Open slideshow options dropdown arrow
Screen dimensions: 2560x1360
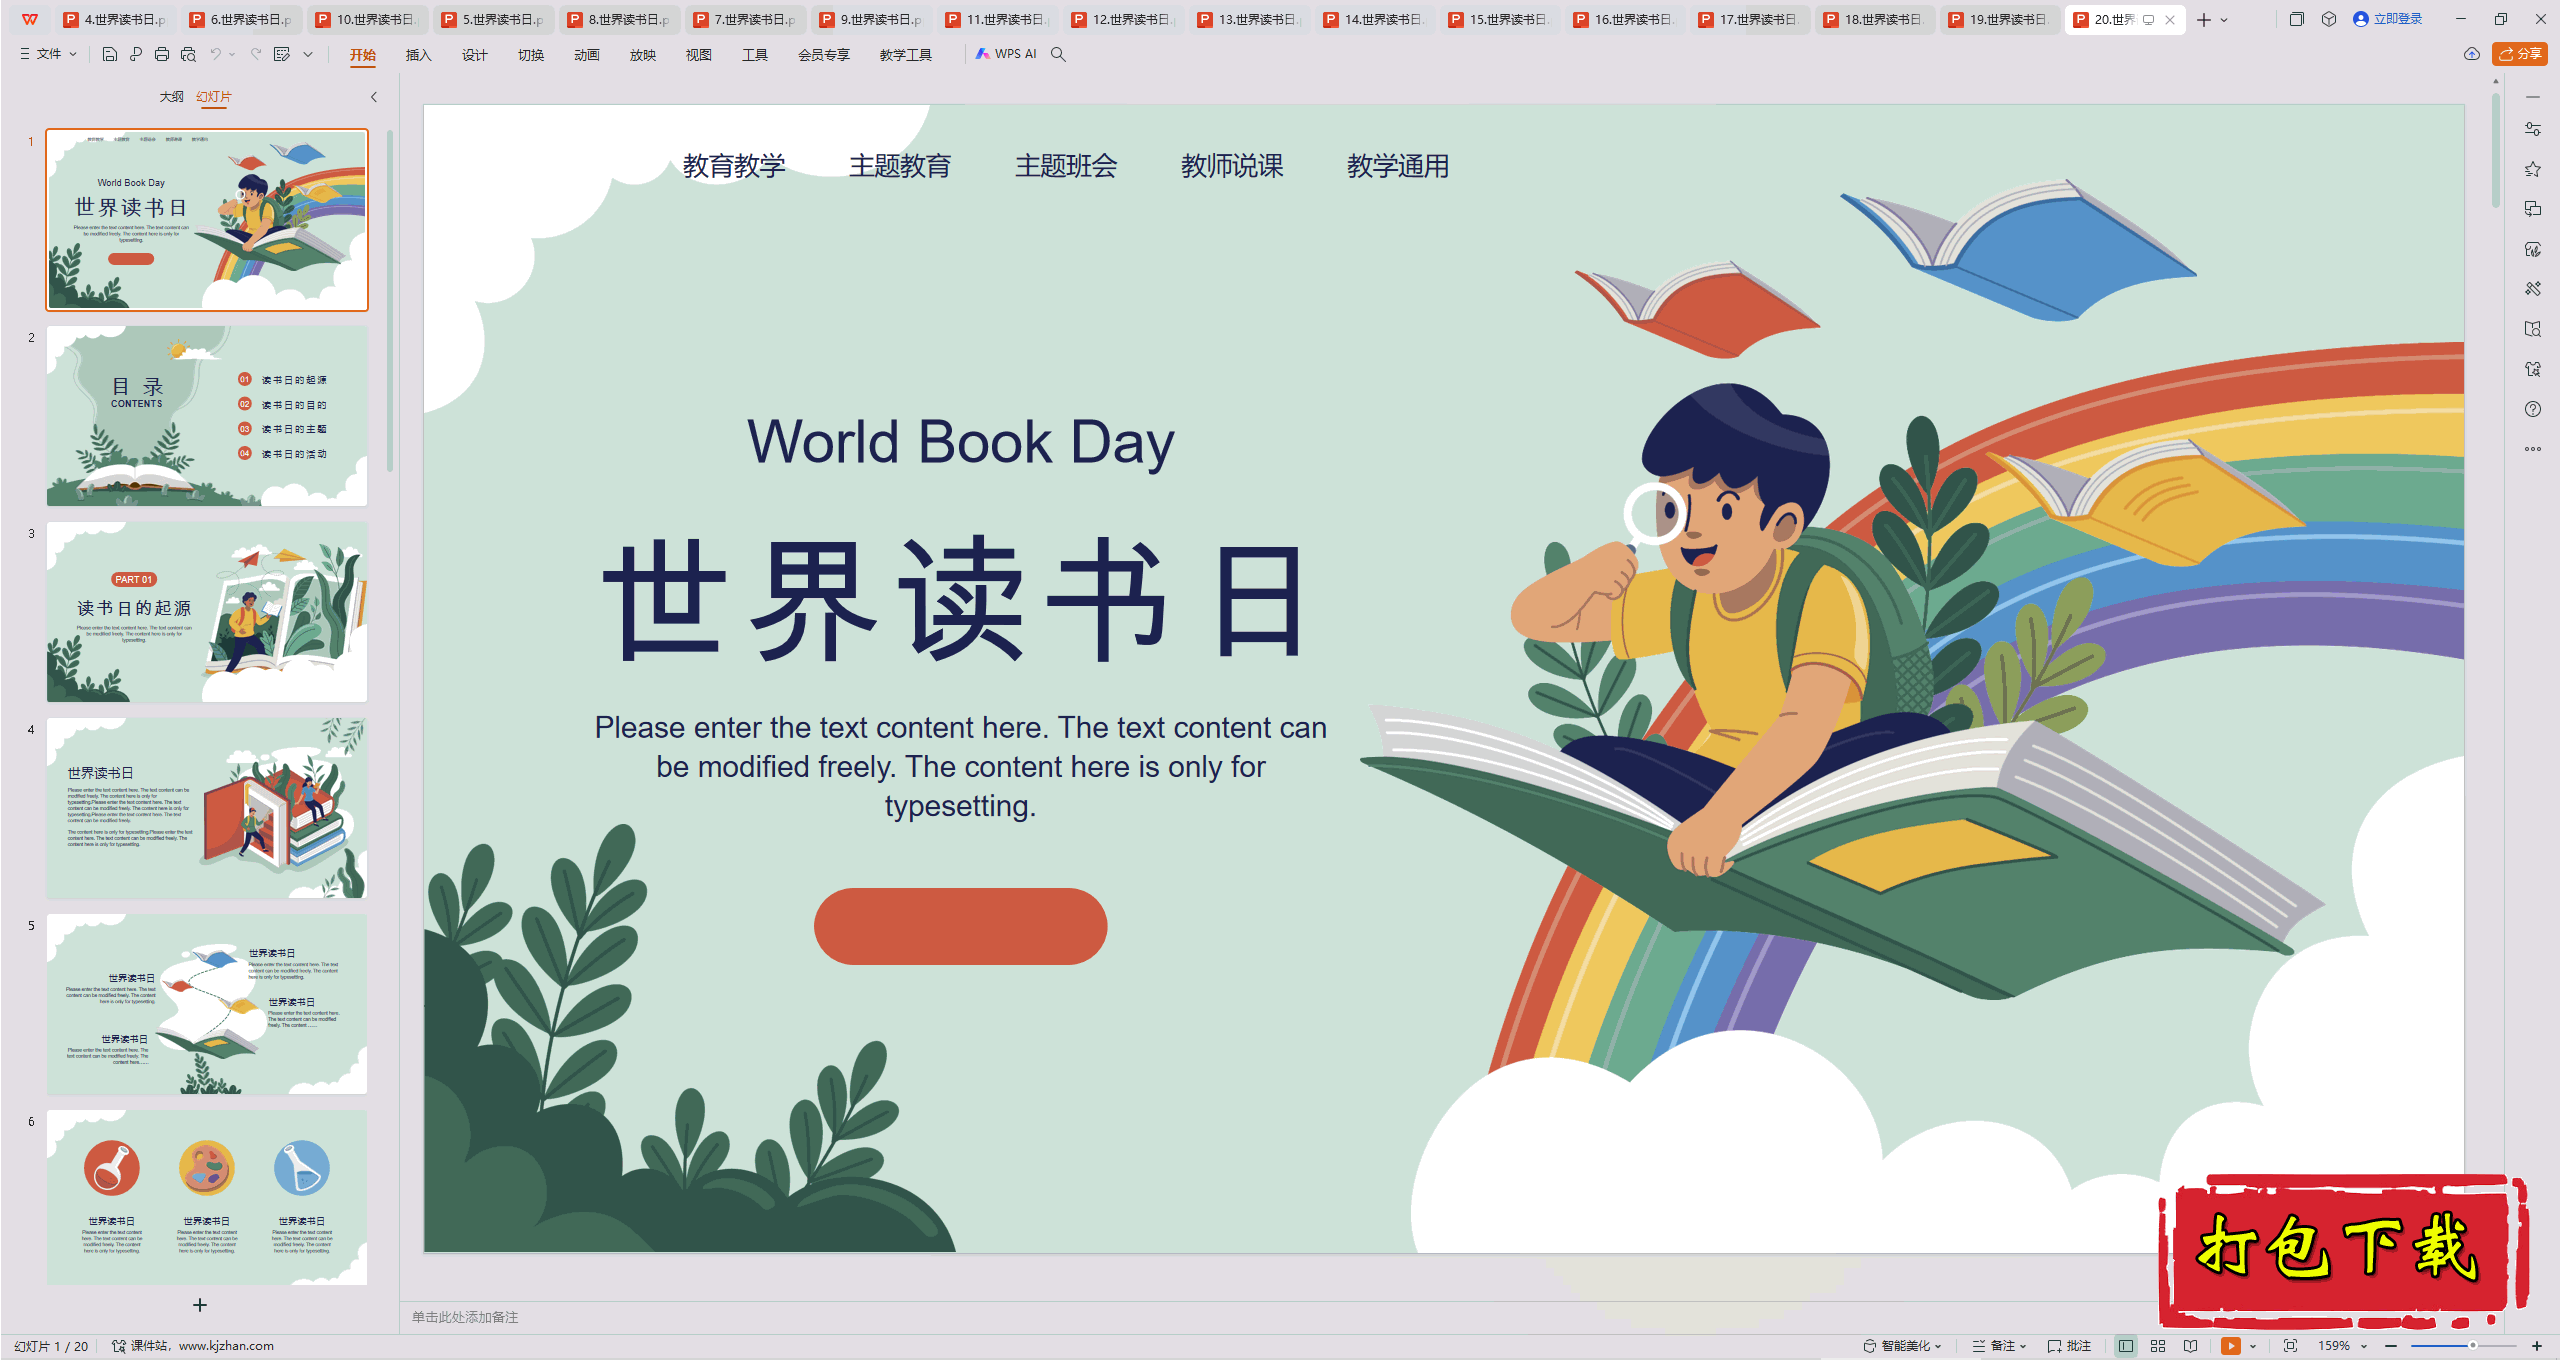point(2253,1346)
